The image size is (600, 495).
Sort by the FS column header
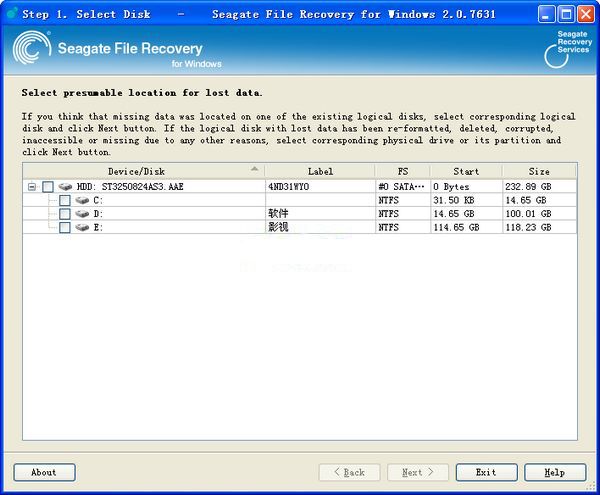(403, 171)
